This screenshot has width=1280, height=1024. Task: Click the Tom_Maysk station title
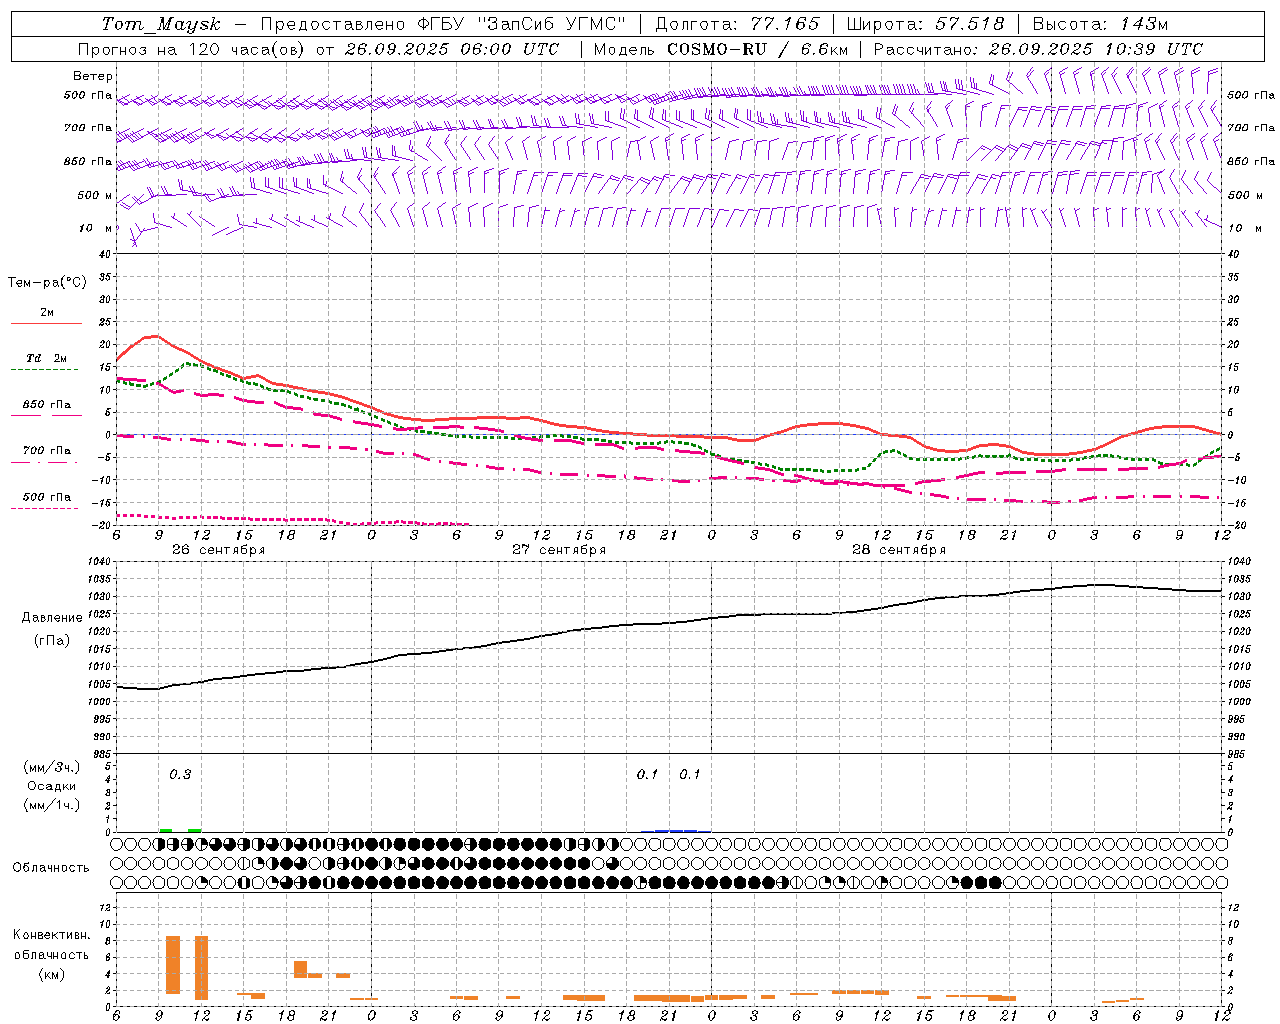(161, 24)
